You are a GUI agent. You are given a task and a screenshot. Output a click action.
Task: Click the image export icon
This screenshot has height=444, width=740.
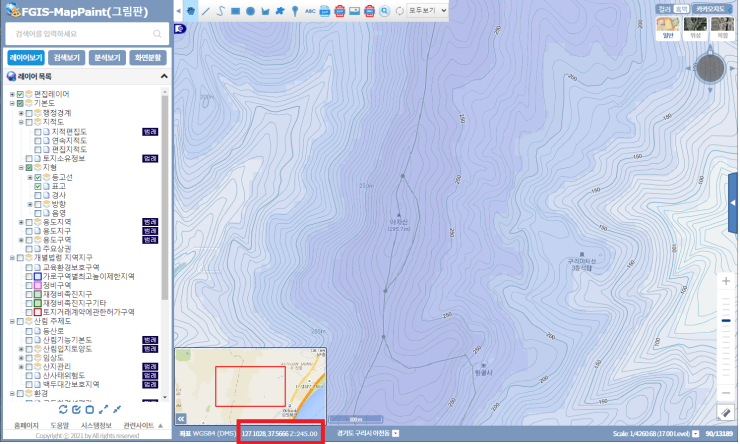point(354,11)
